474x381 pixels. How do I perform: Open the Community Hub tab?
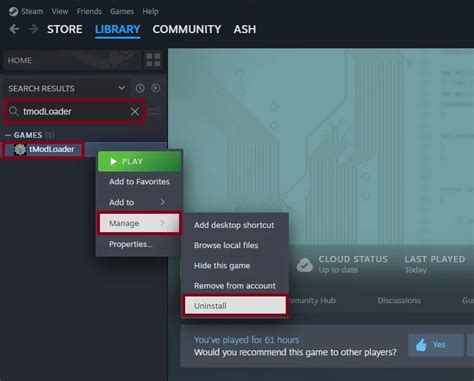312,301
